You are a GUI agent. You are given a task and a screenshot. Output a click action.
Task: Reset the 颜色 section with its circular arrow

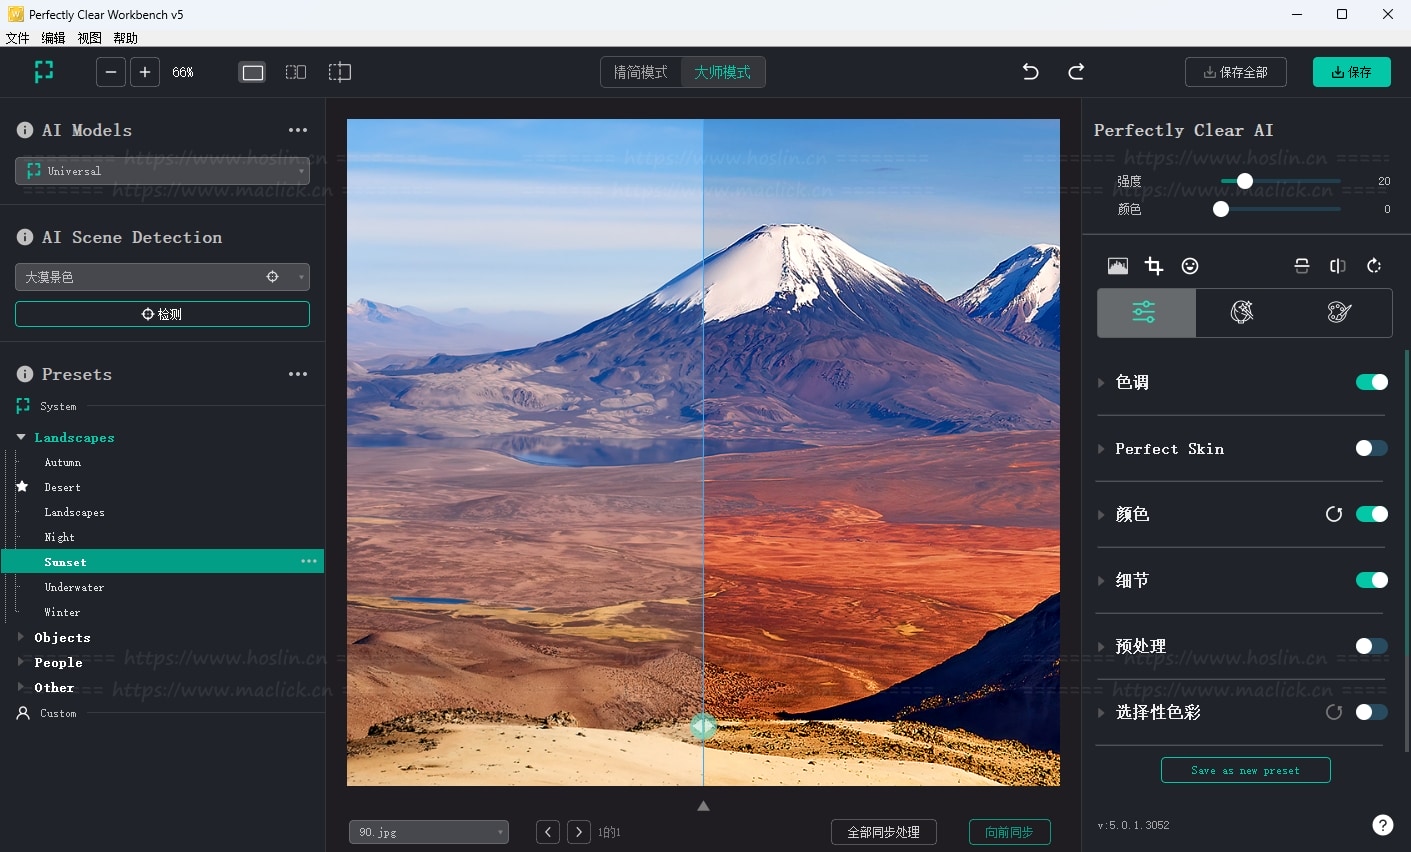1334,514
